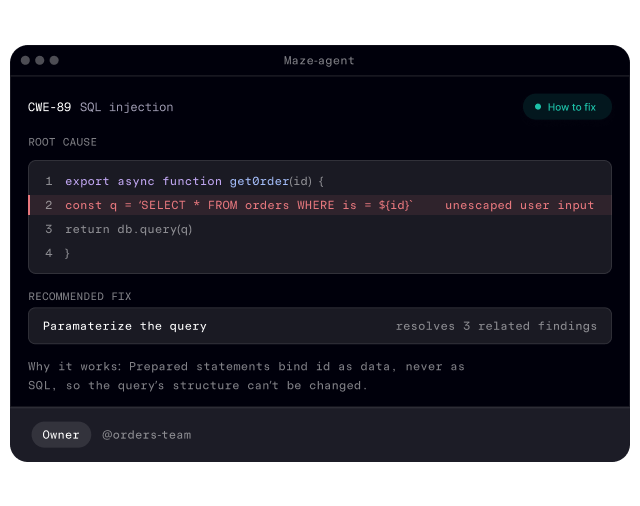The image size is (640, 506).
Task: Click the Parameterize the query fix
Action: click(x=124, y=326)
